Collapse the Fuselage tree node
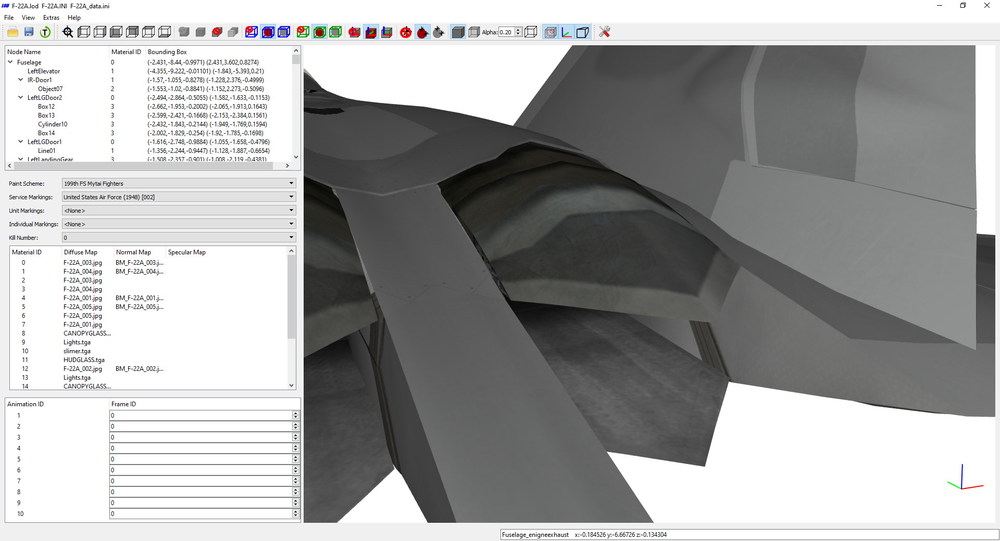Viewport: 1000px width, 541px height. coord(10,63)
